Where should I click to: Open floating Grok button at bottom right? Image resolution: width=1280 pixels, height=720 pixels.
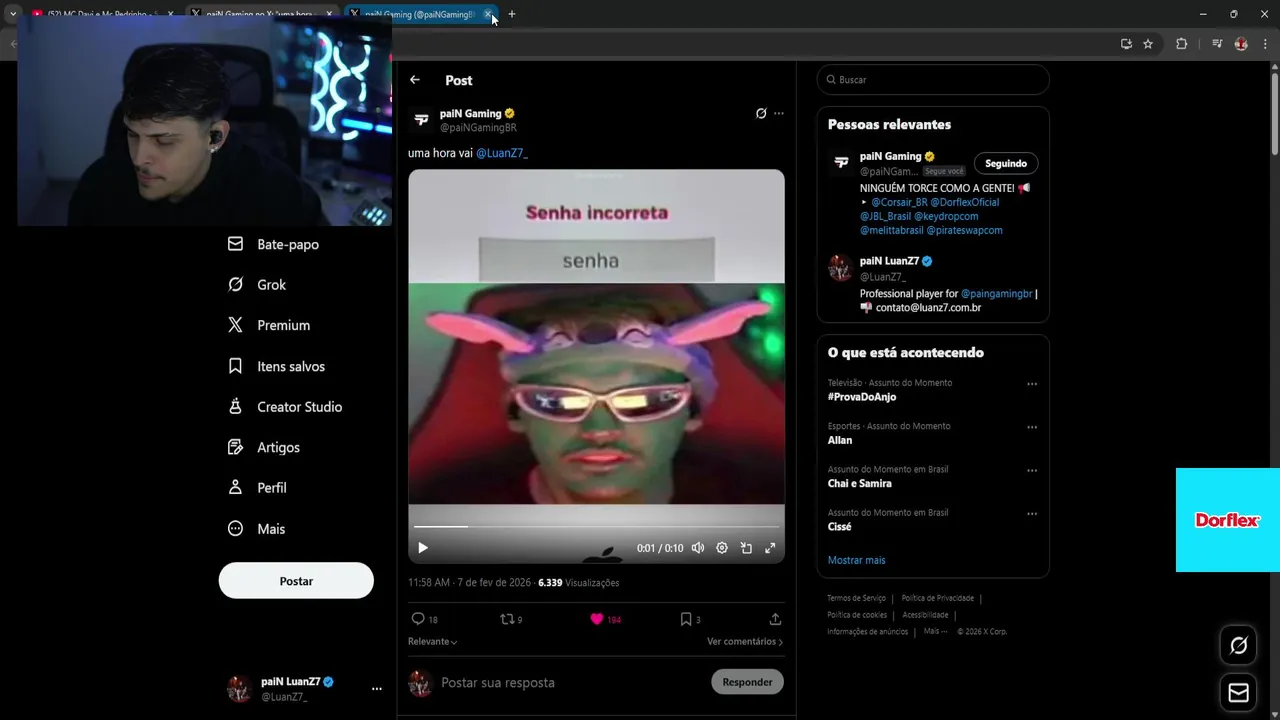(1238, 646)
